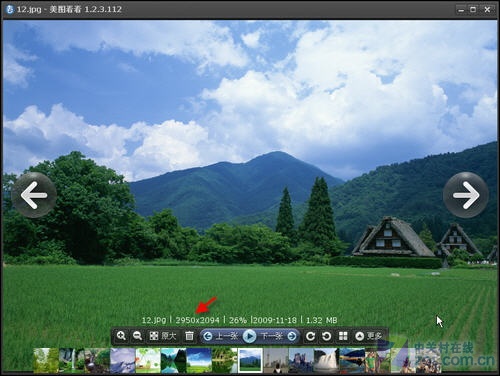Rotate the image counterclockwise
Image resolution: width=500 pixels, height=376 pixels.
[326, 336]
